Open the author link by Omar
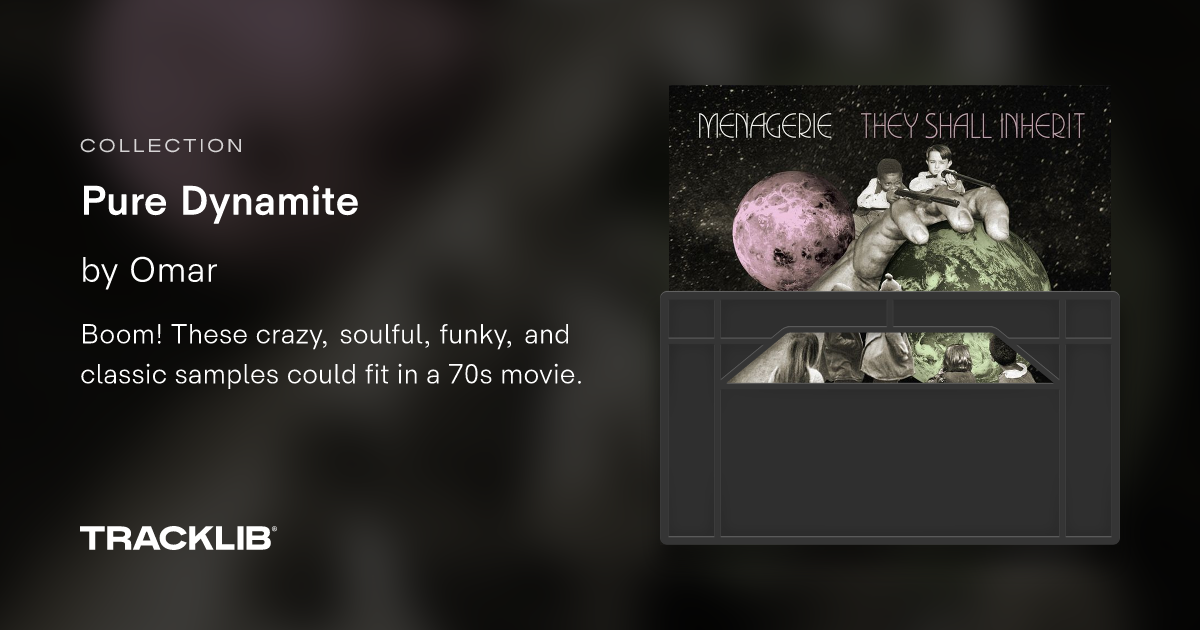This screenshot has width=1200, height=630. (149, 271)
